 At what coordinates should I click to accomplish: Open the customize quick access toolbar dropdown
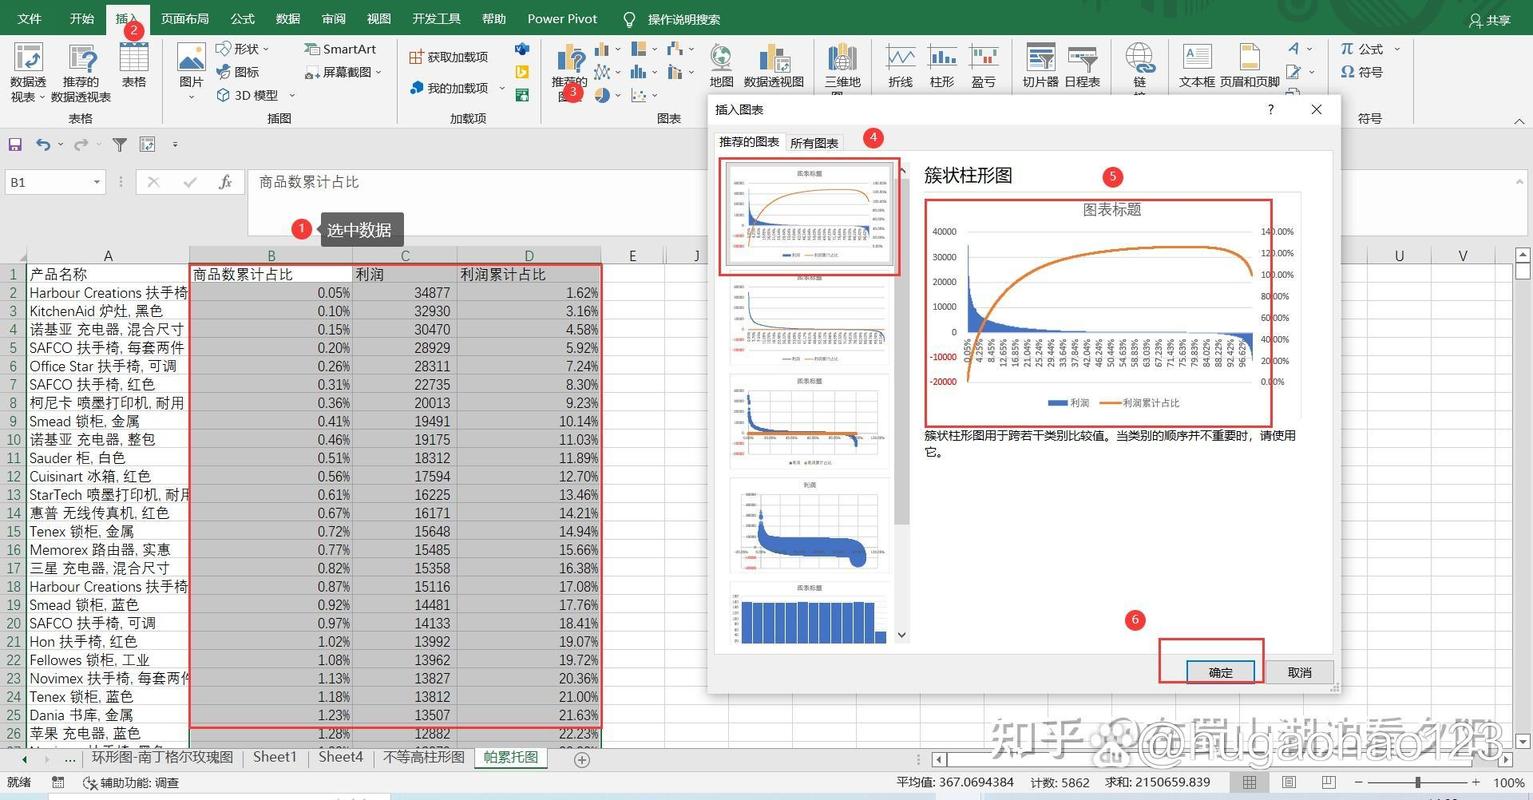click(x=175, y=145)
